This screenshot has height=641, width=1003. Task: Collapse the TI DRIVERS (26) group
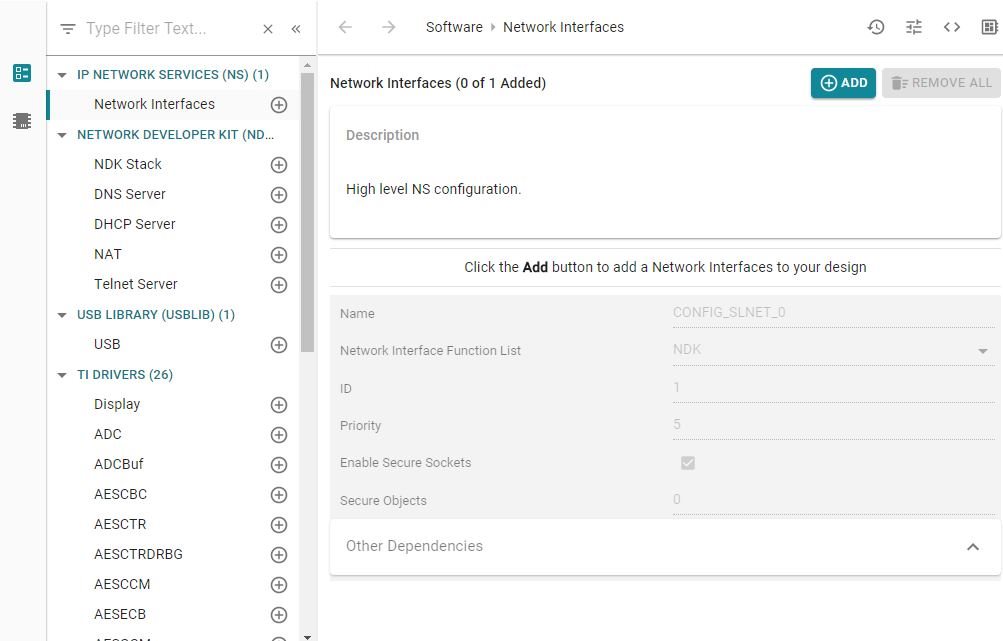coord(63,375)
